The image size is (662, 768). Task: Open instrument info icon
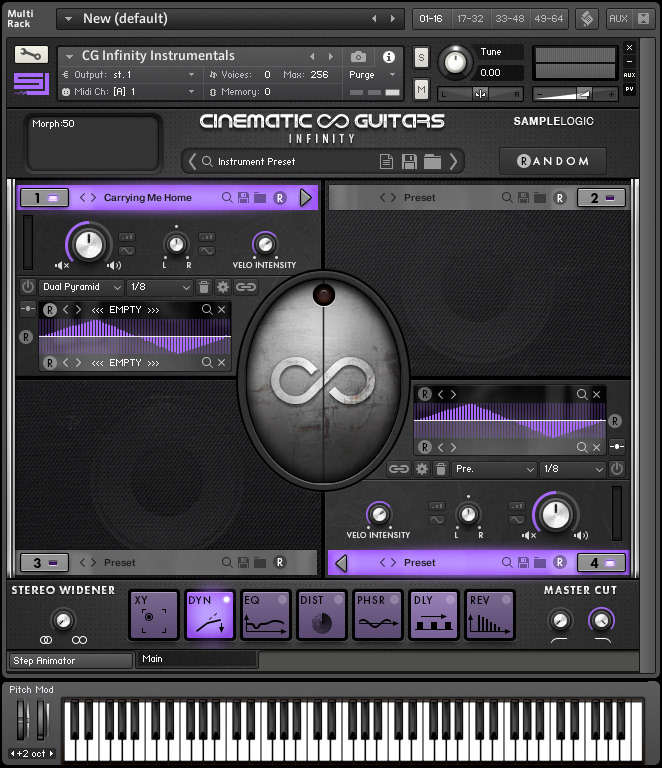(x=389, y=57)
